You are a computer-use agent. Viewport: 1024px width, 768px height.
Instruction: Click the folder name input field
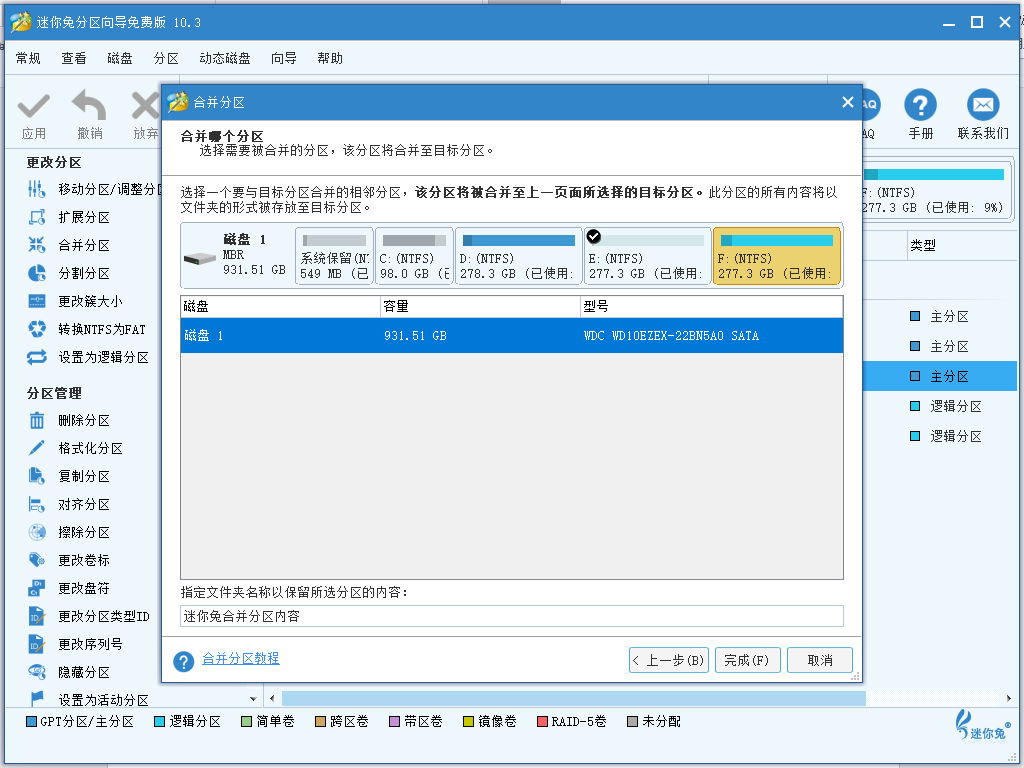pos(511,616)
